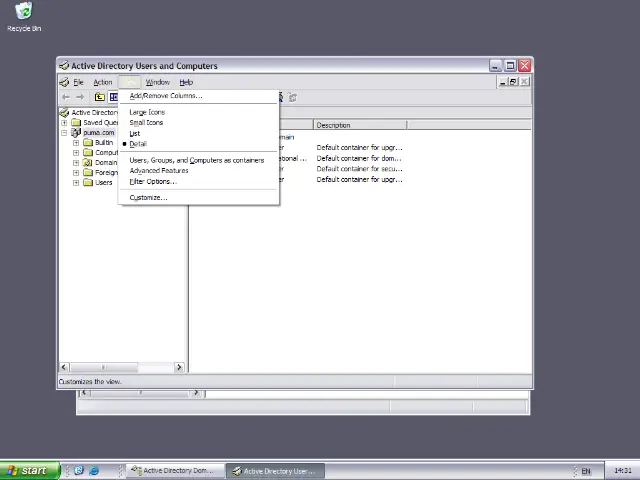
Task: Toggle Advanced Features in View menu
Action: (158, 171)
